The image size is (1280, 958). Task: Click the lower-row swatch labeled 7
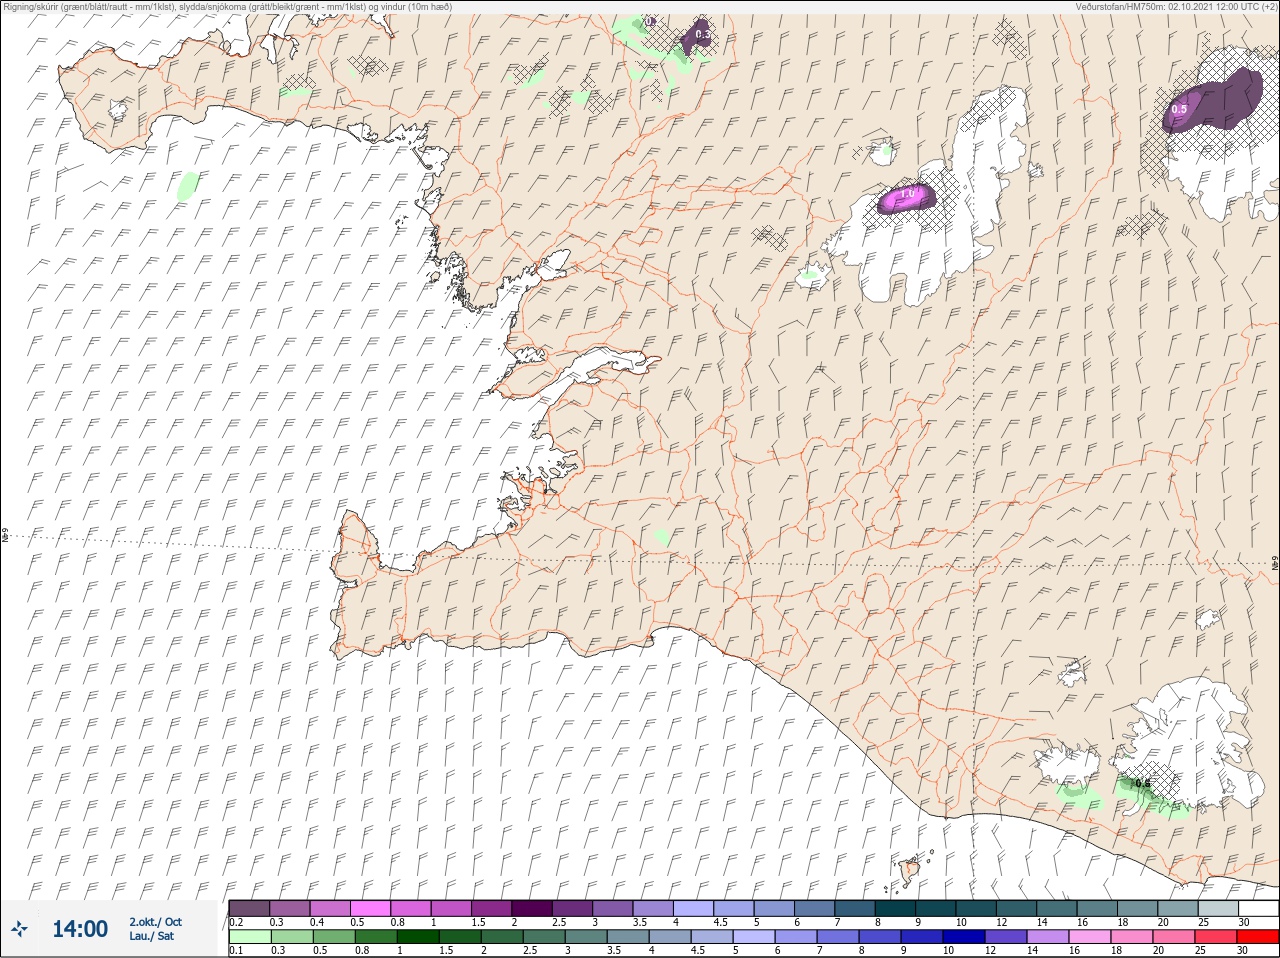click(838, 937)
